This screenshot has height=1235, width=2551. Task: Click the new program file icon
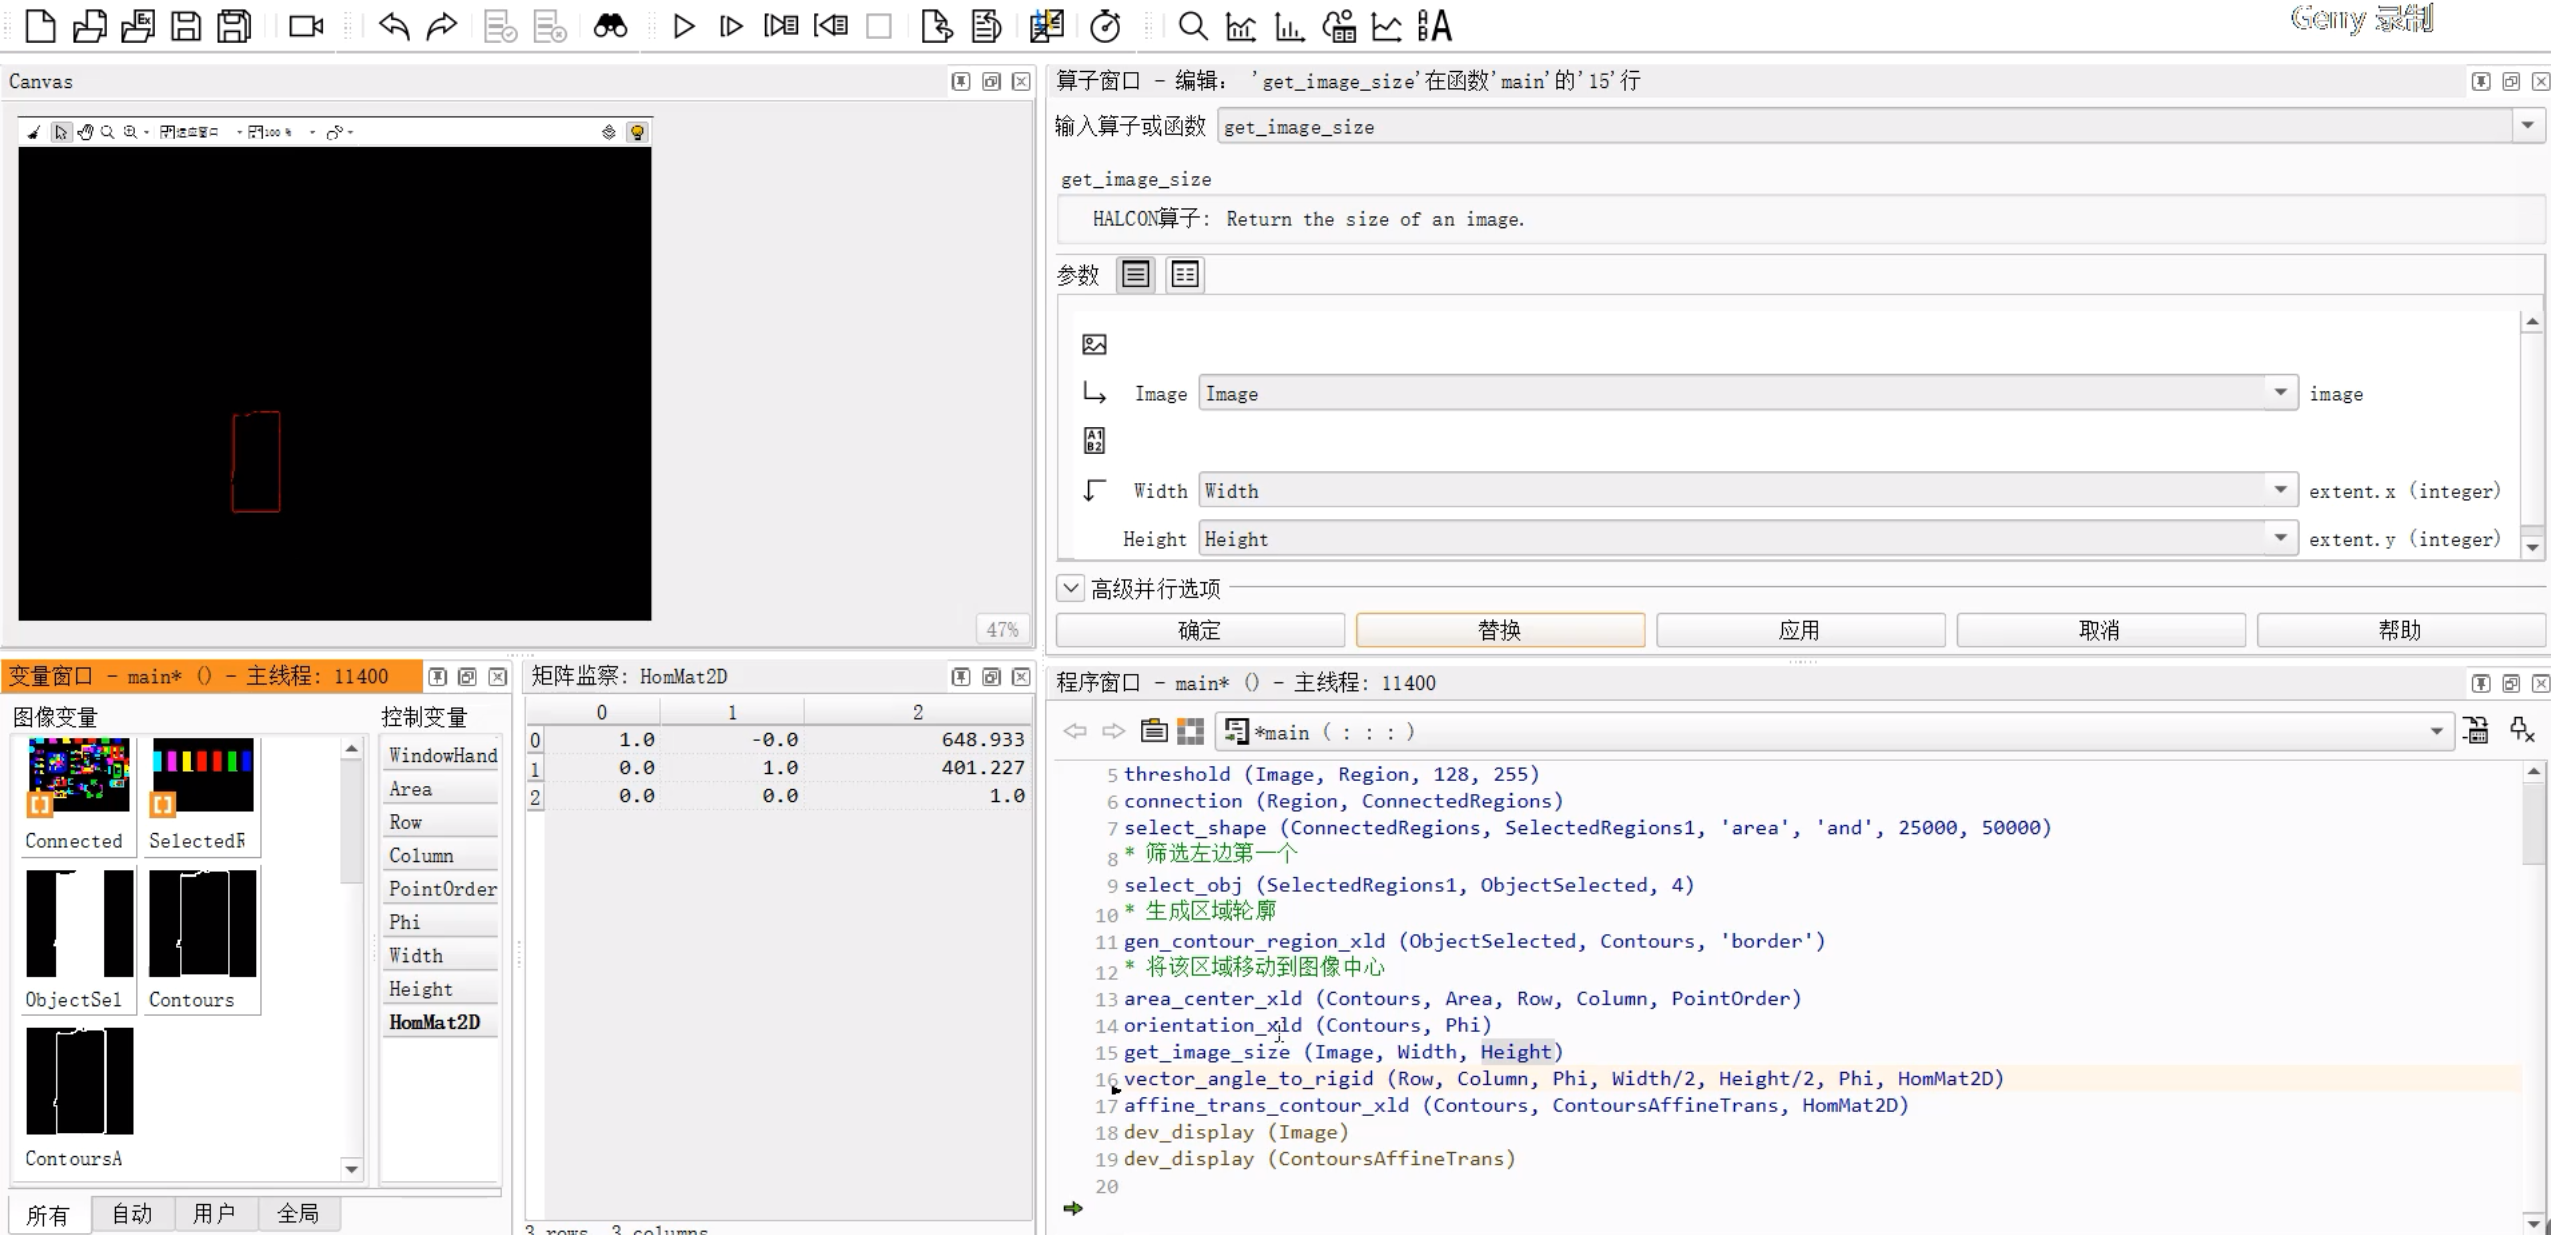coord(40,26)
